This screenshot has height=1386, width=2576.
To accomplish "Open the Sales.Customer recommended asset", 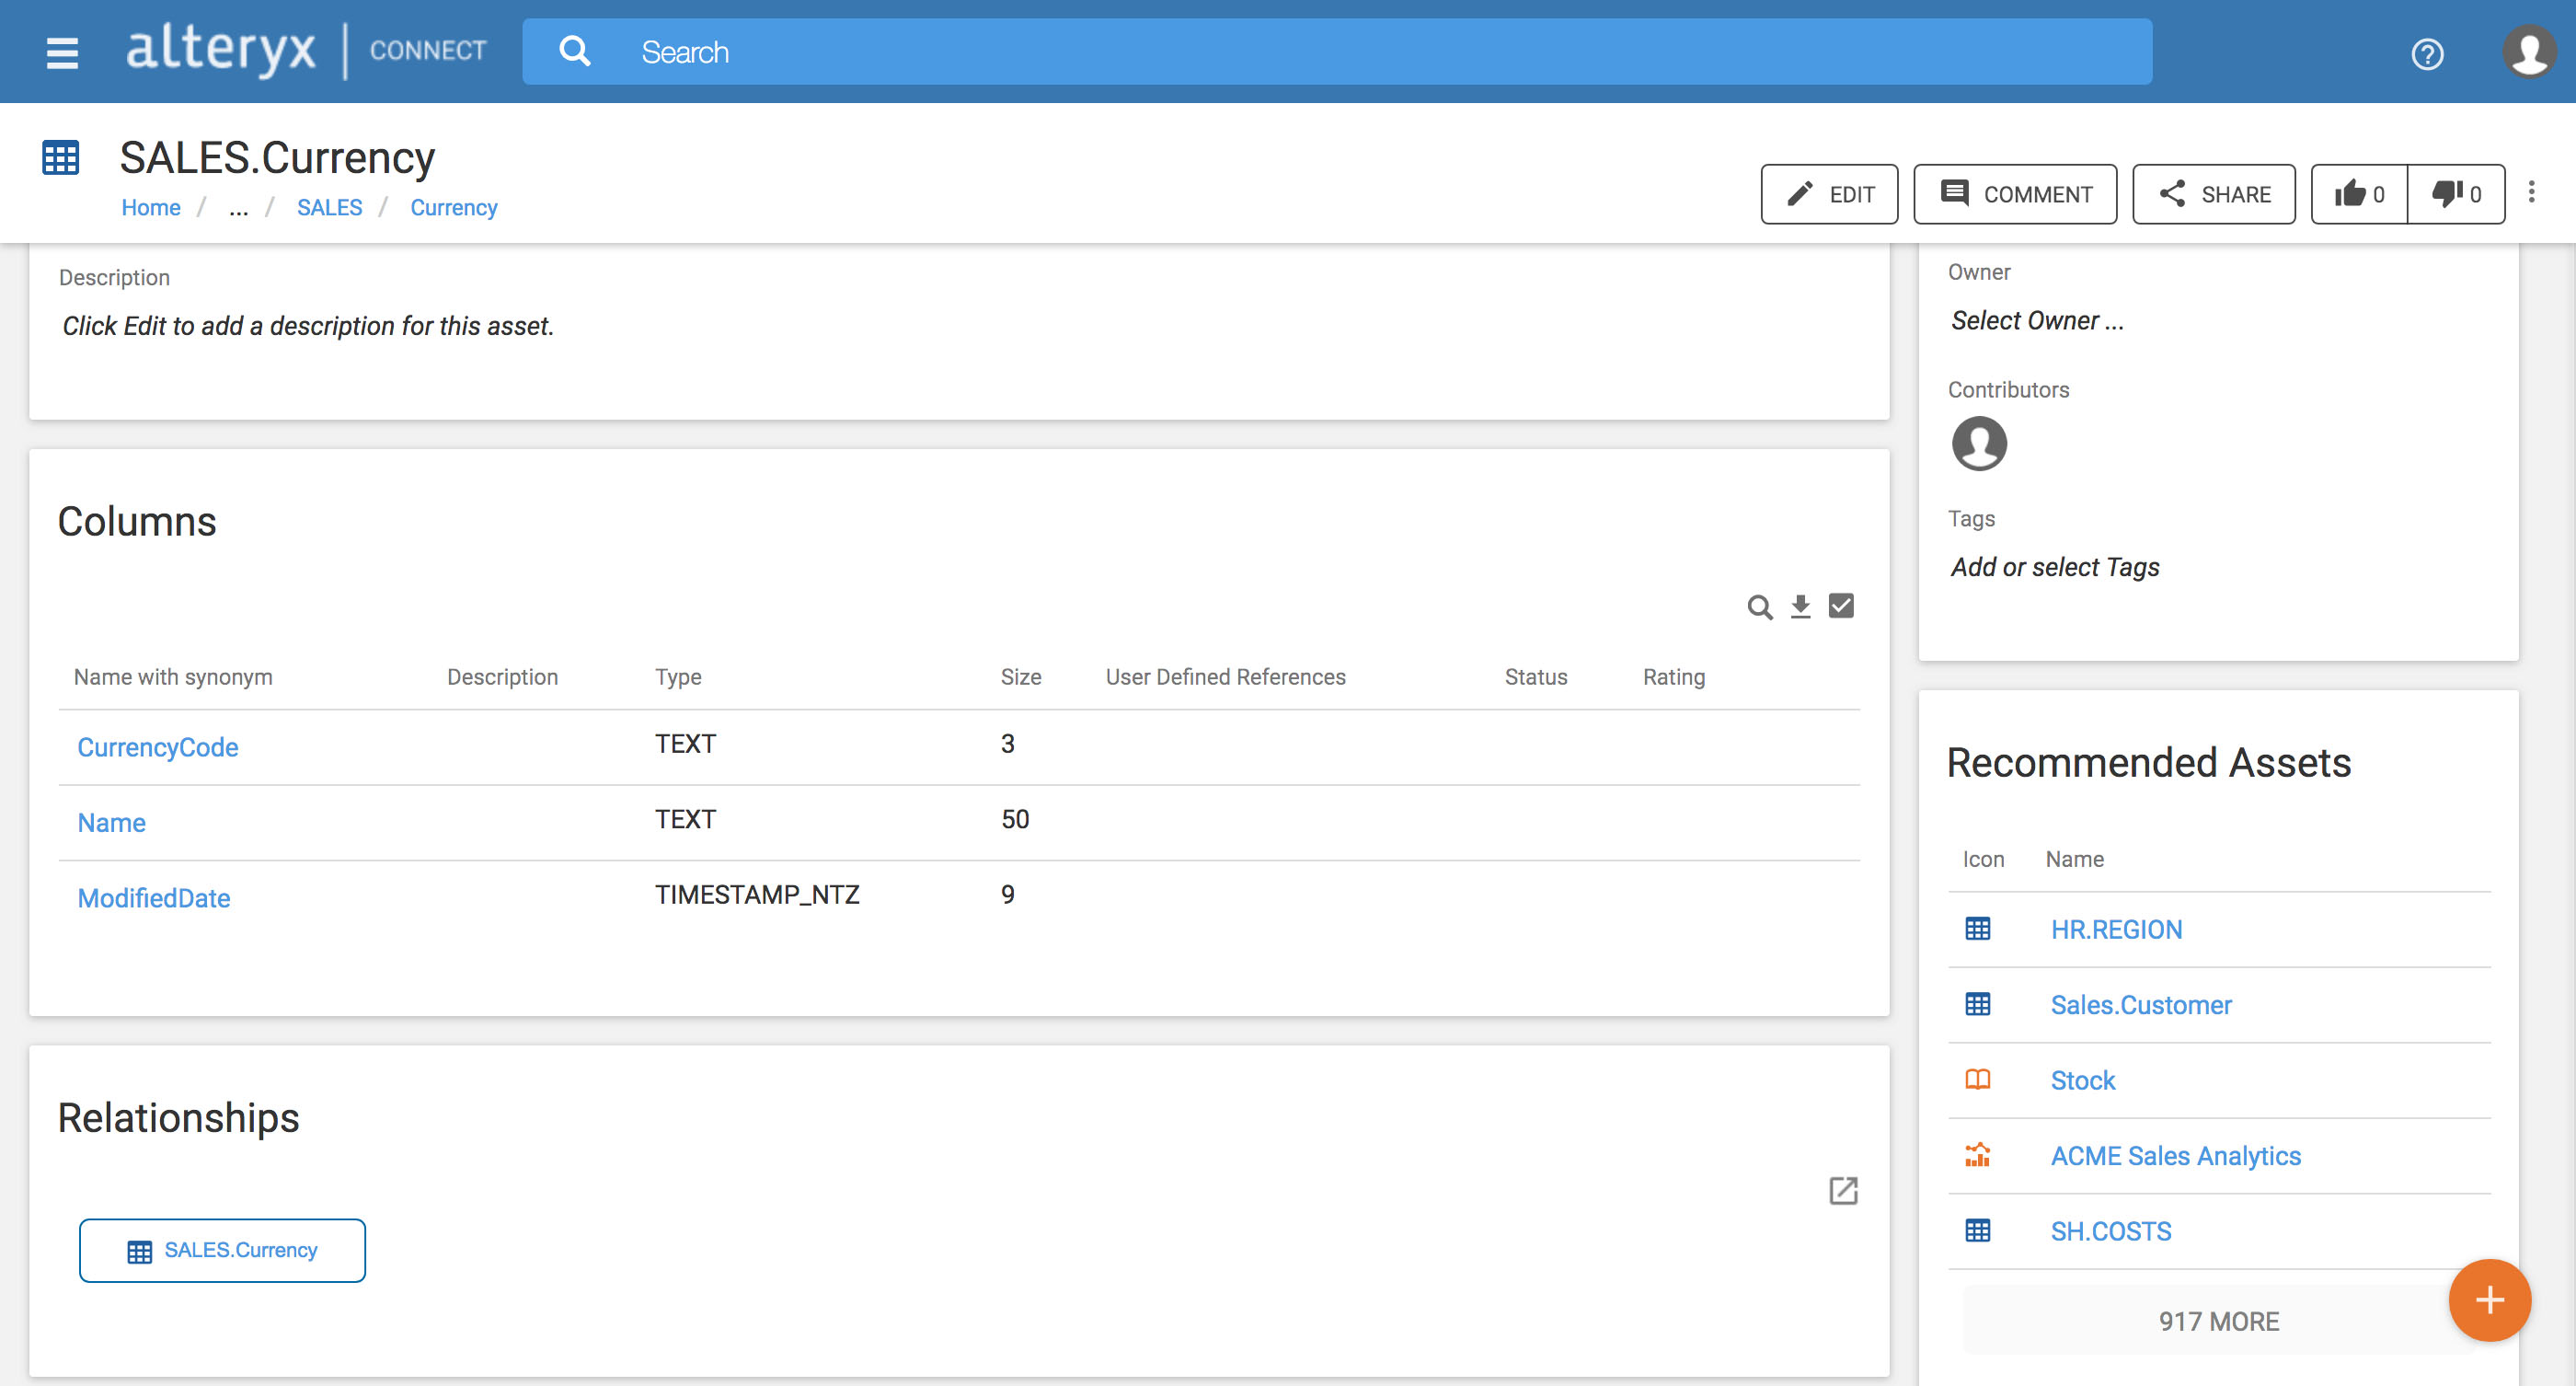I will click(x=2141, y=1004).
